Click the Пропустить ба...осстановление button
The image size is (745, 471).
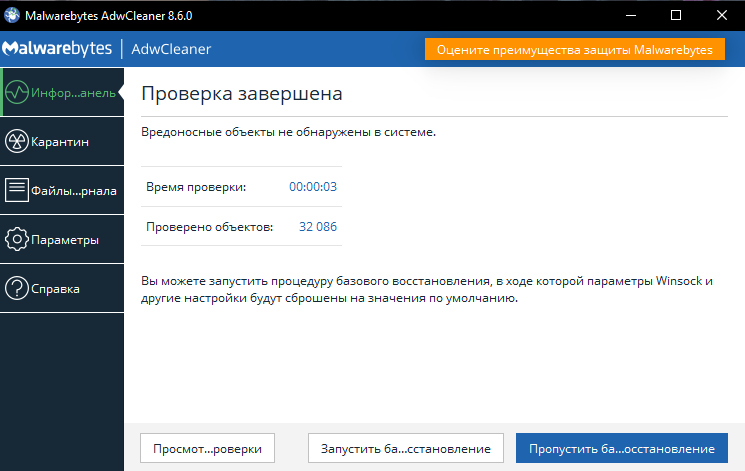(622, 448)
